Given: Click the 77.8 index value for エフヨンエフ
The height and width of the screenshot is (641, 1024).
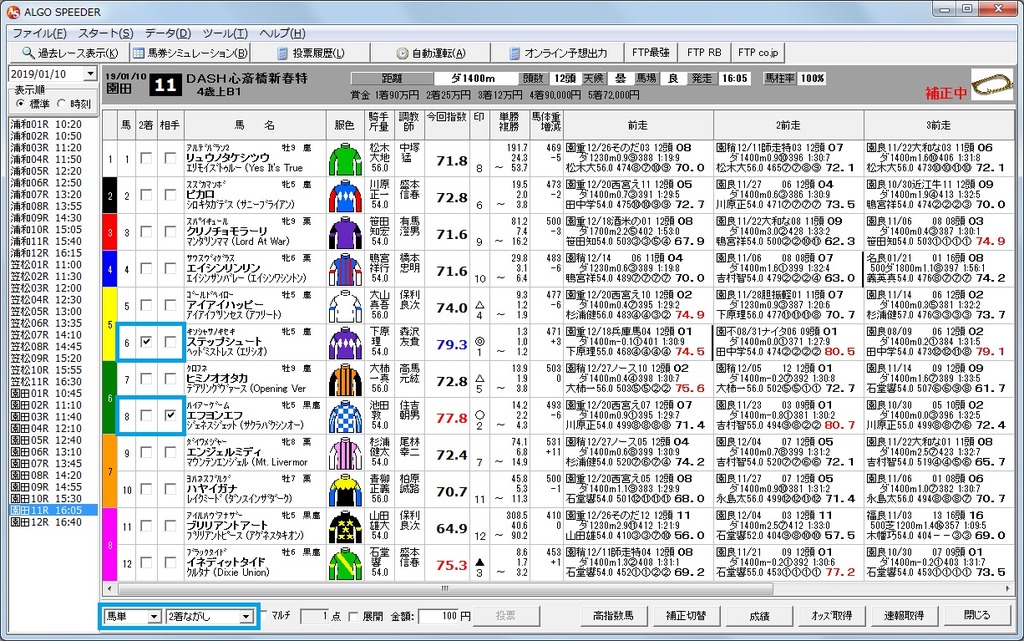Looking at the screenshot, I should [451, 418].
